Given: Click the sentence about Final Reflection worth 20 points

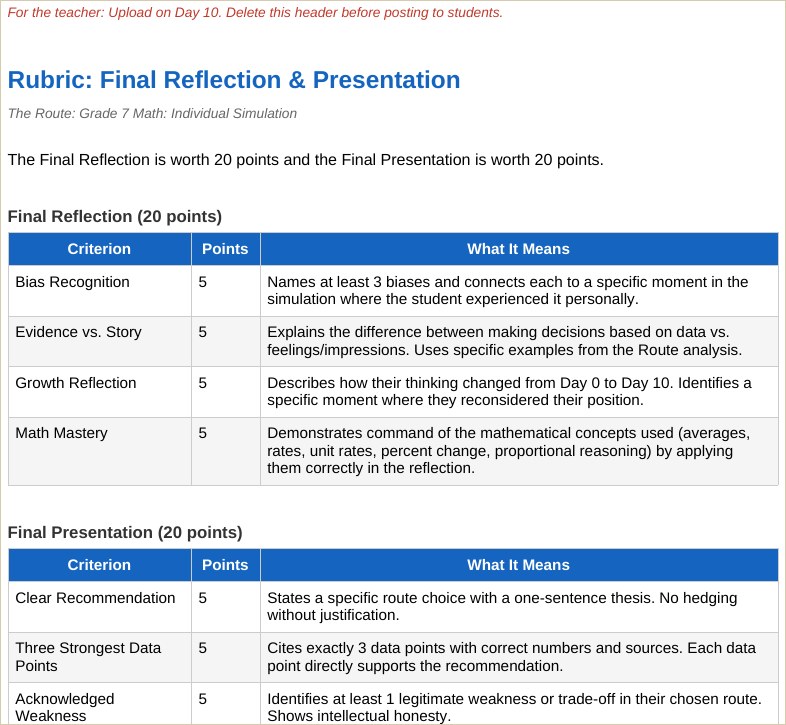Looking at the screenshot, I should click(305, 160).
